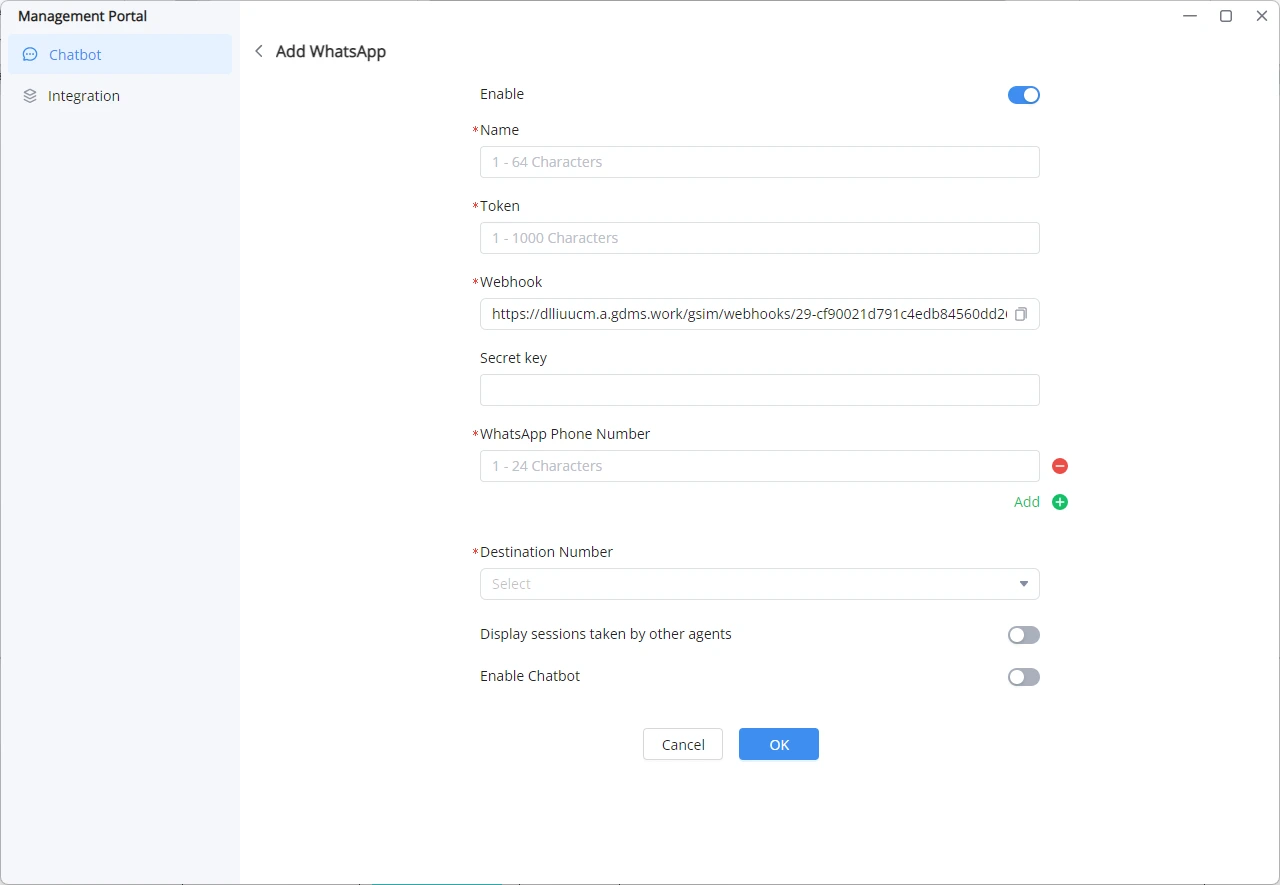Remove the WhatsApp Phone Number row

tap(1060, 466)
